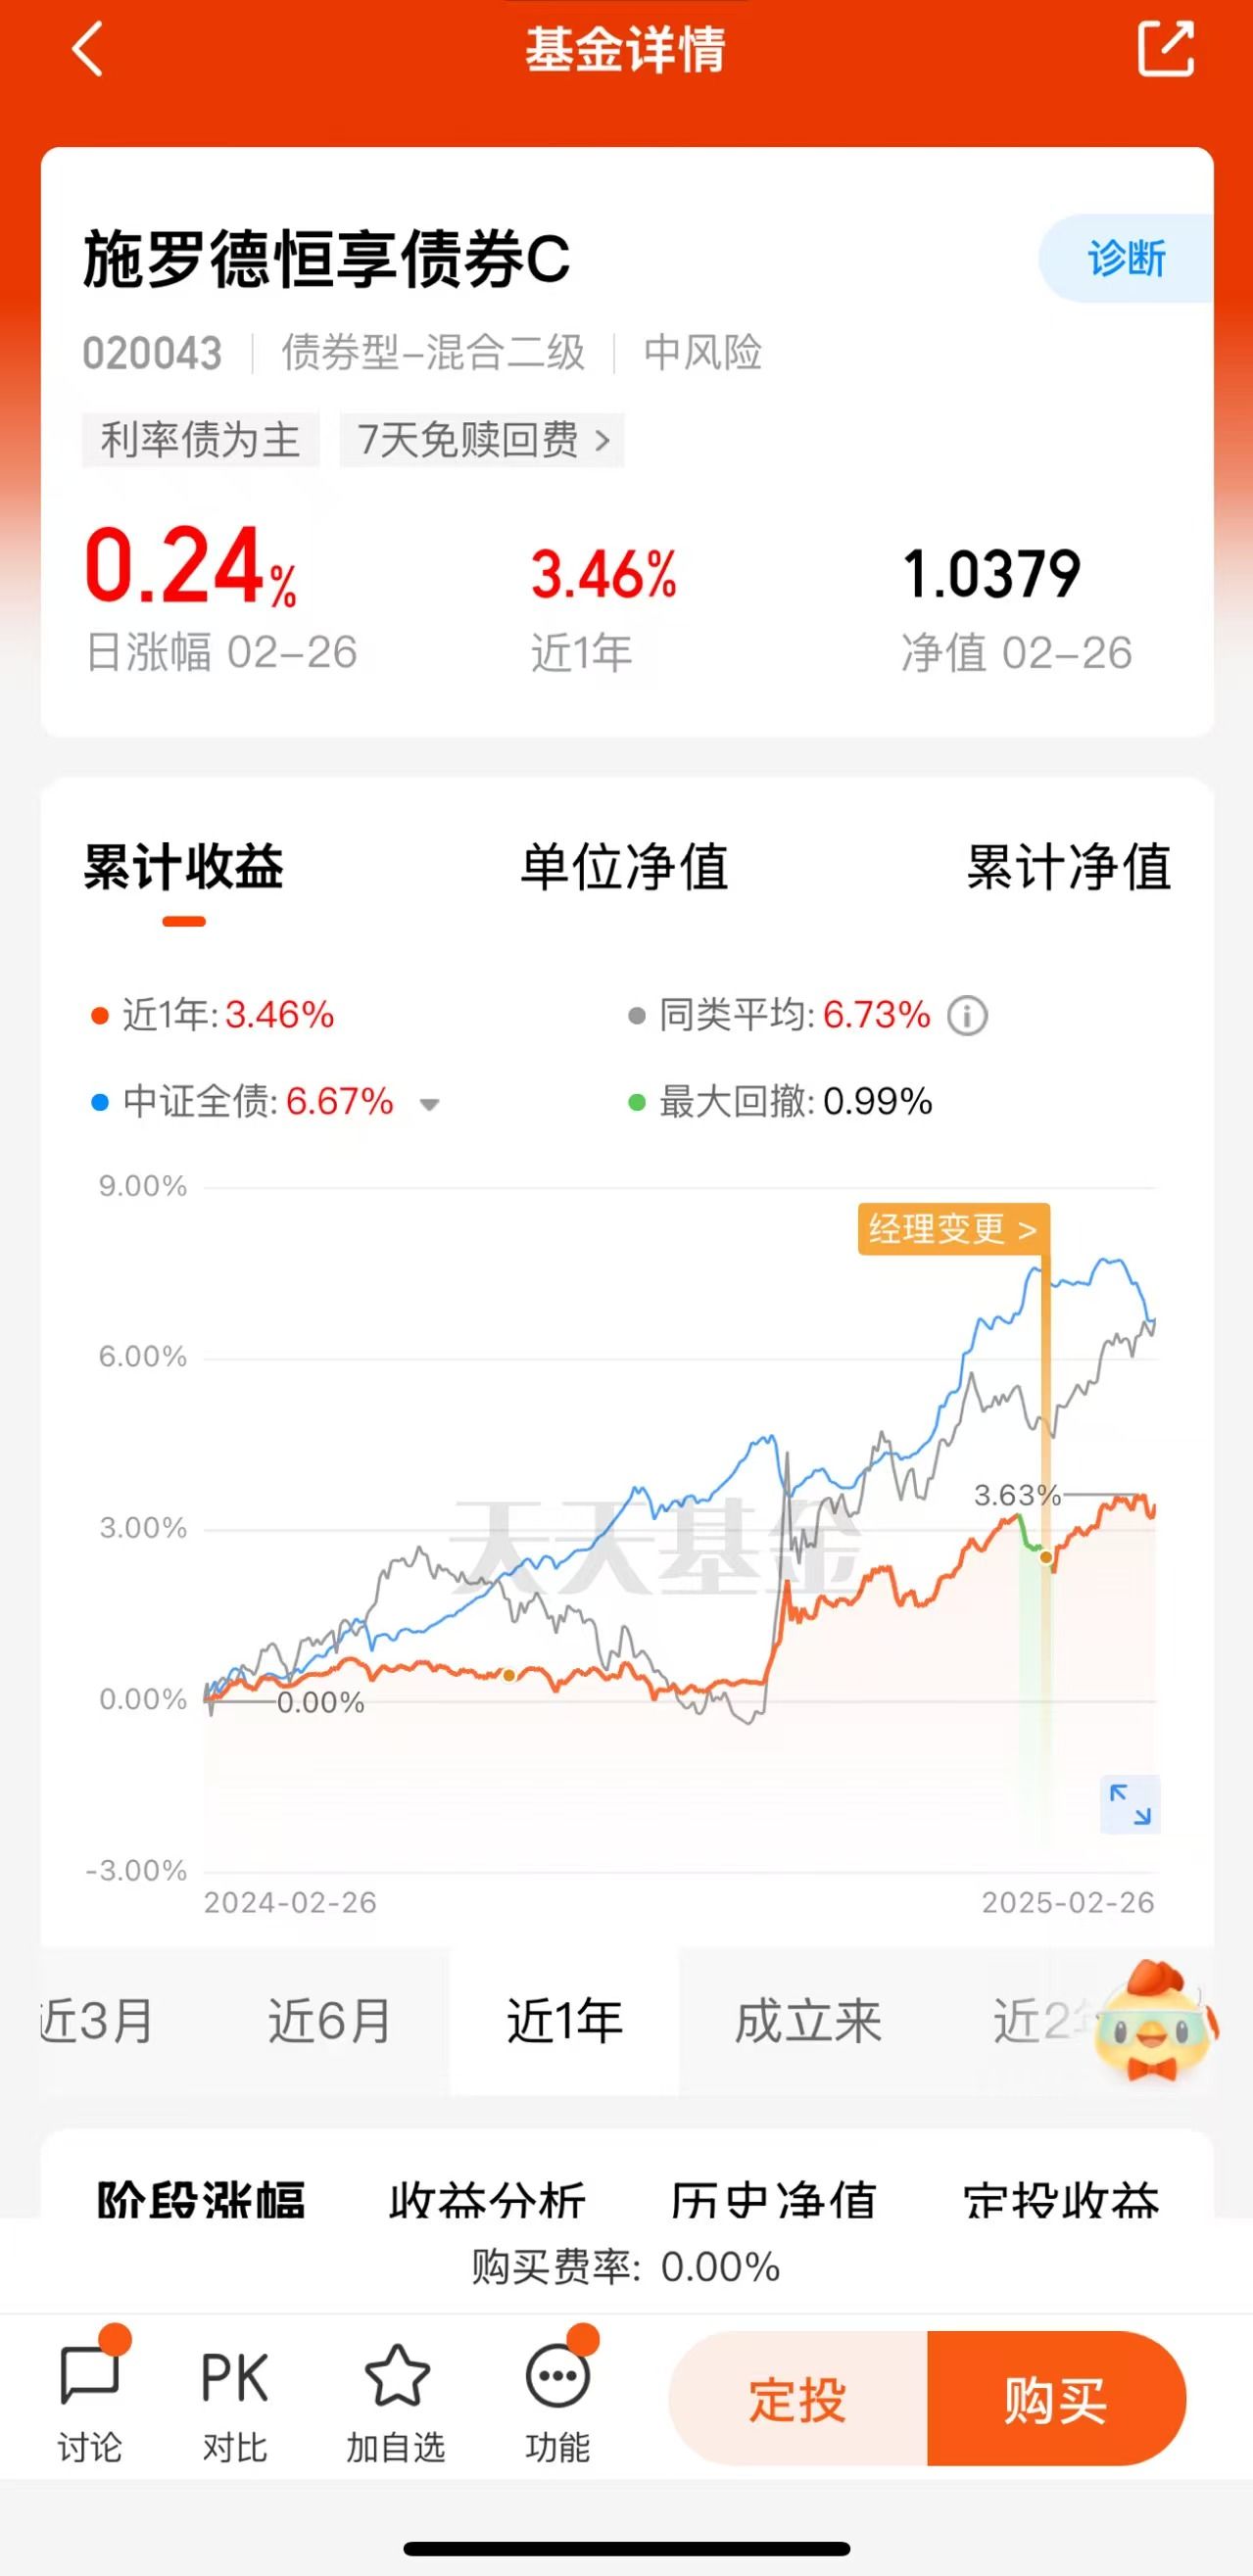Open the share icon at top right
1253x2576 pixels.
[1166, 48]
